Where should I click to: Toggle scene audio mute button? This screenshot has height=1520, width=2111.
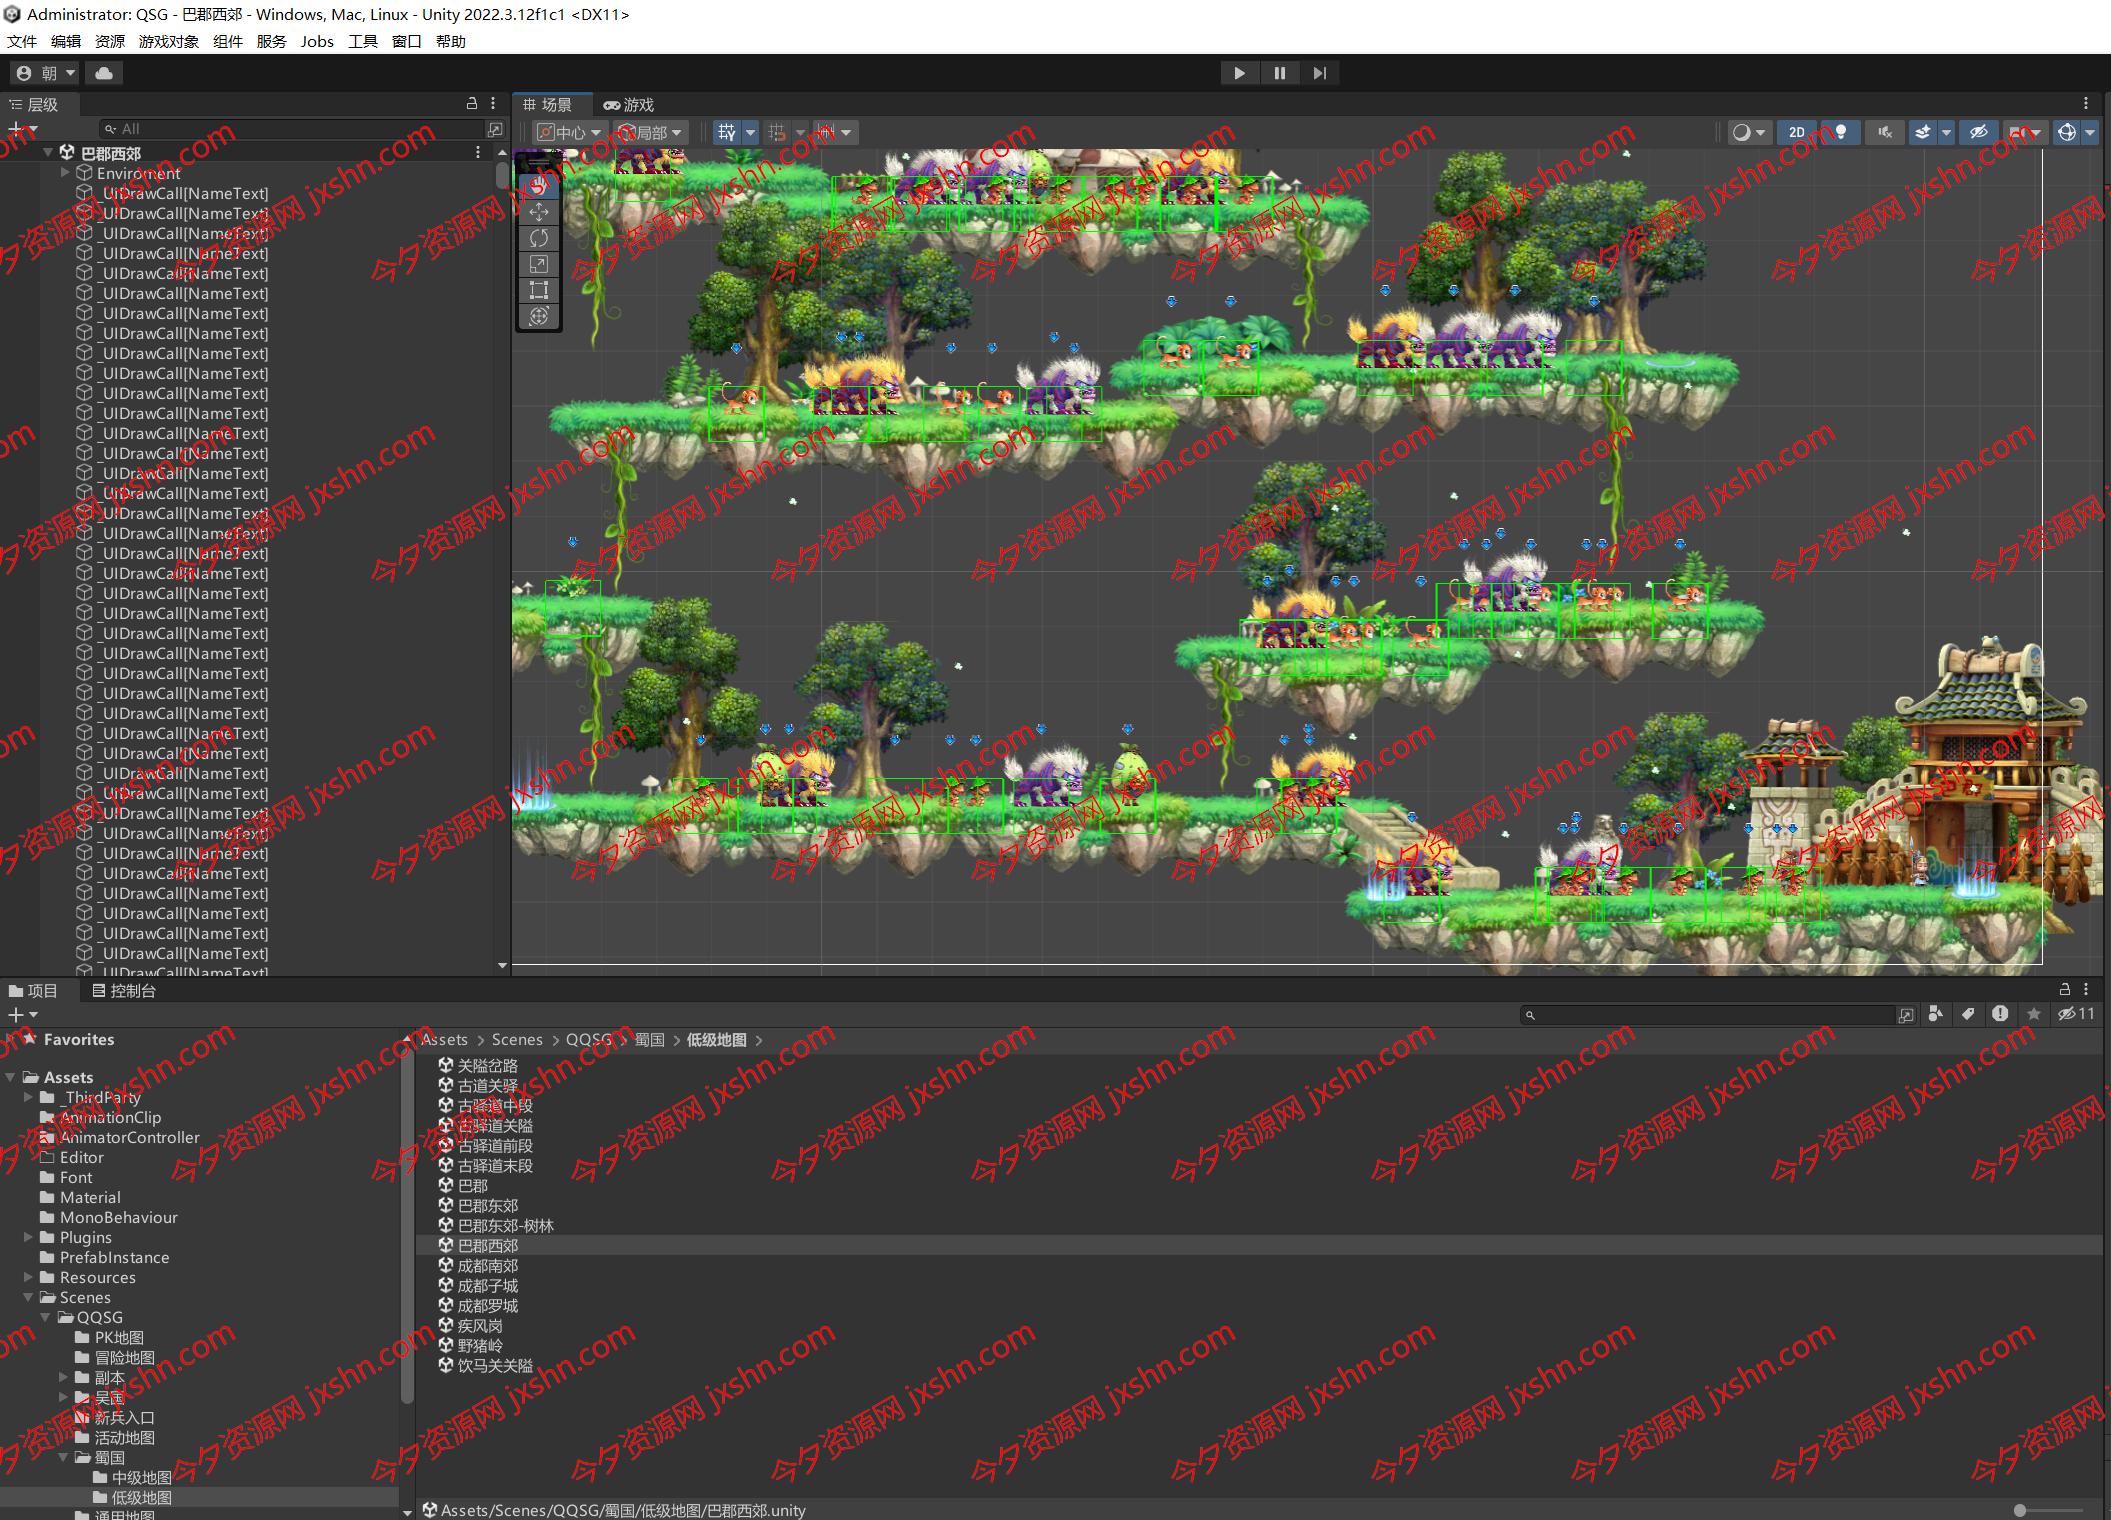(1884, 132)
